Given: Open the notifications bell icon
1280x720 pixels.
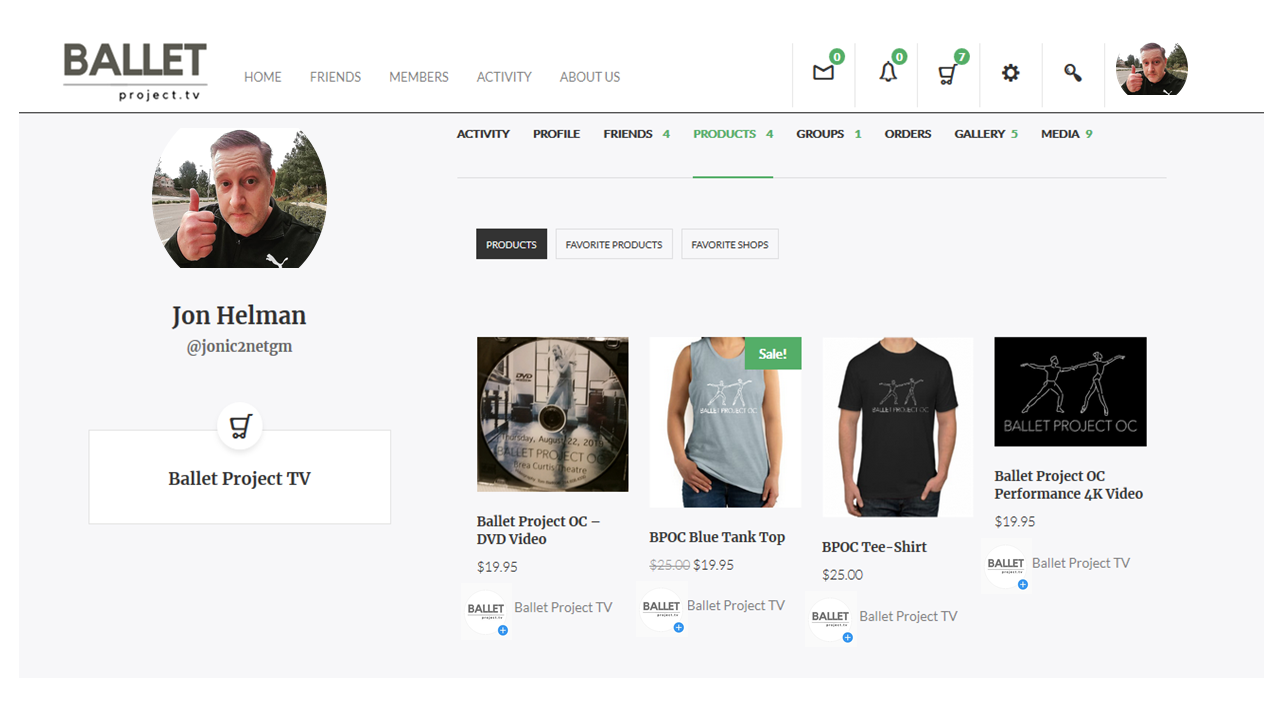Looking at the screenshot, I should click(888, 72).
